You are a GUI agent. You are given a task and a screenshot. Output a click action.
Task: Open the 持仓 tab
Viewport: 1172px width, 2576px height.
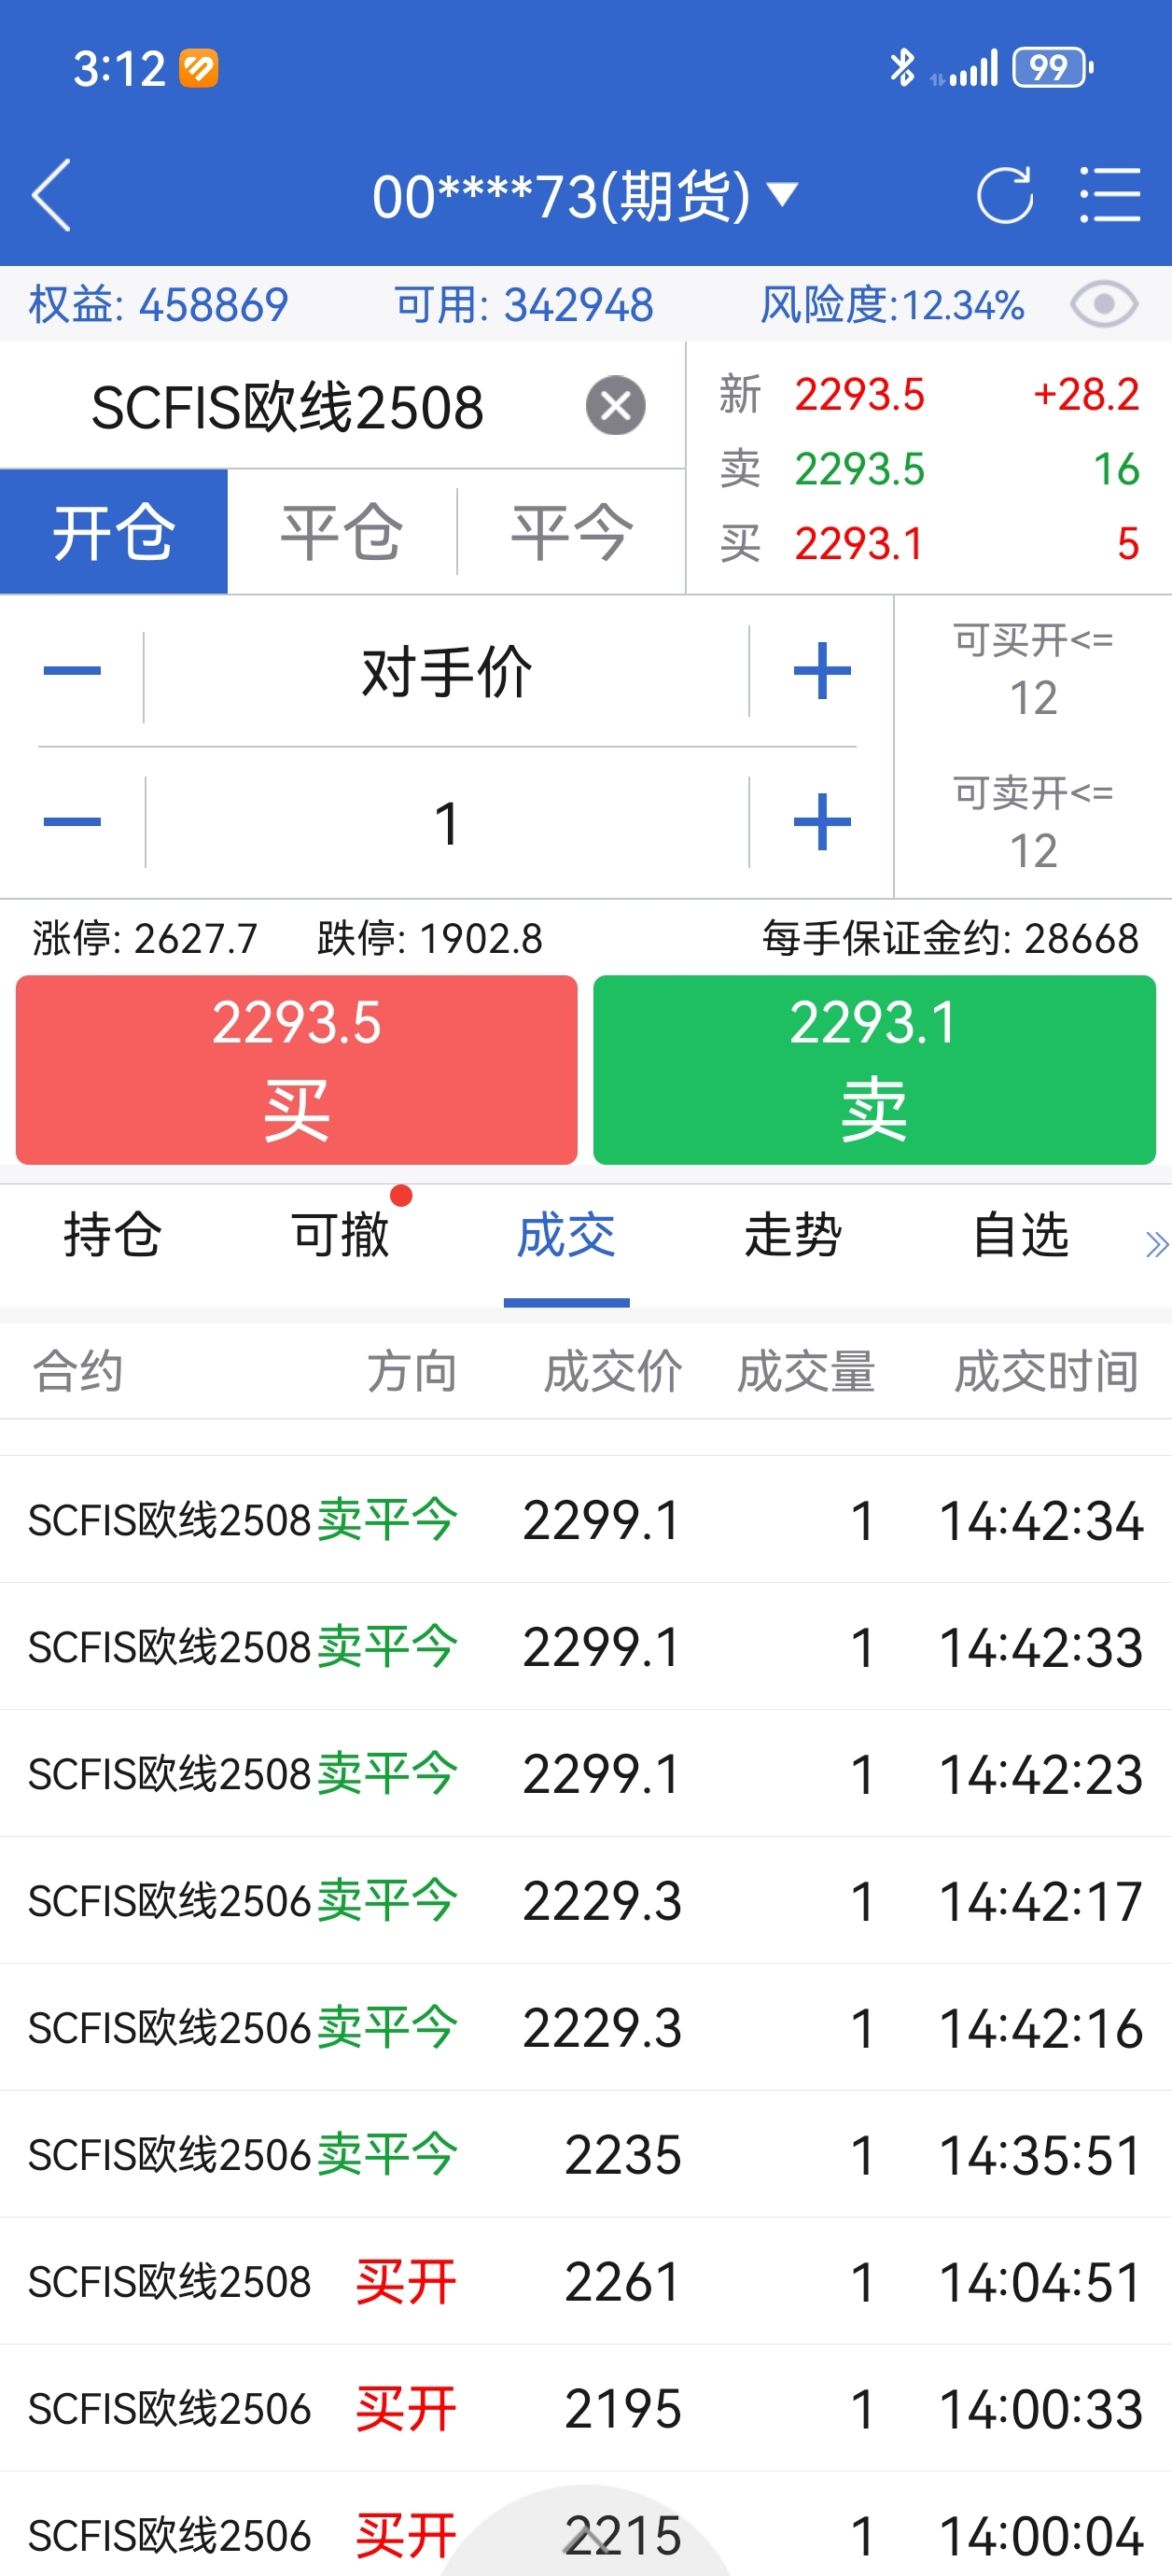112,1234
